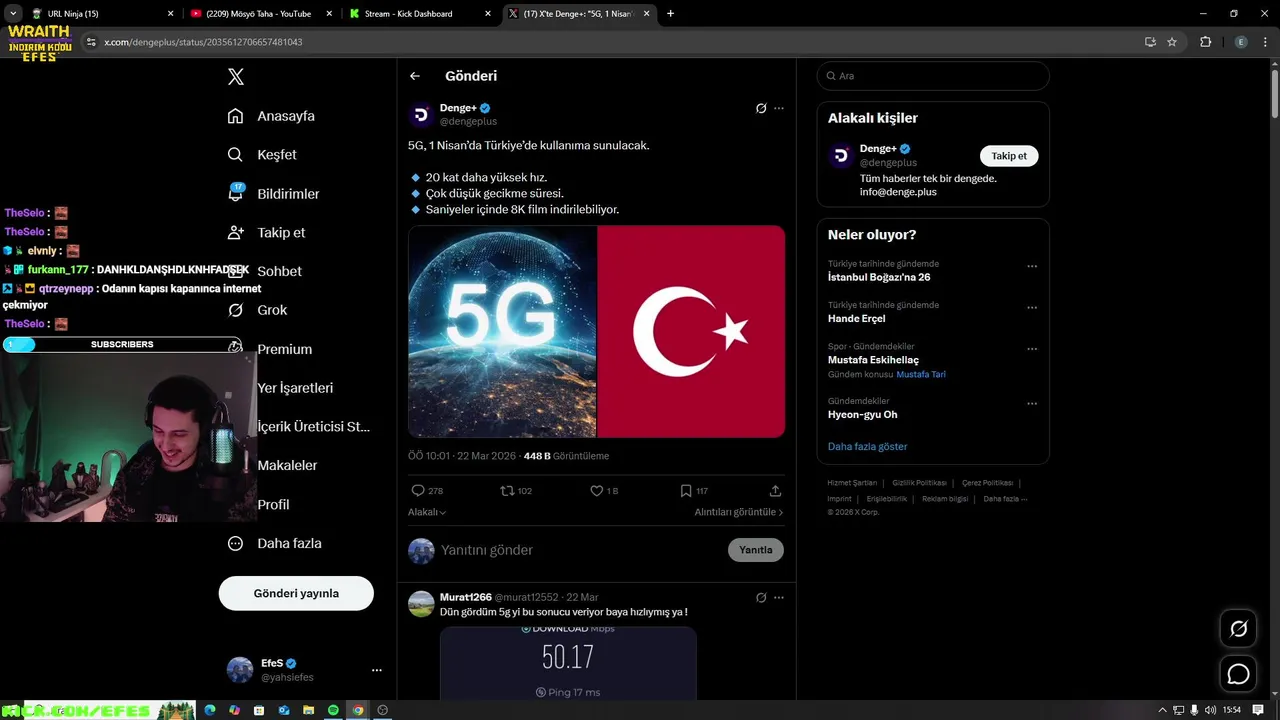Screen dimensions: 1280x720
Task: Go back using the arrow icon
Action: pyautogui.click(x=415, y=76)
